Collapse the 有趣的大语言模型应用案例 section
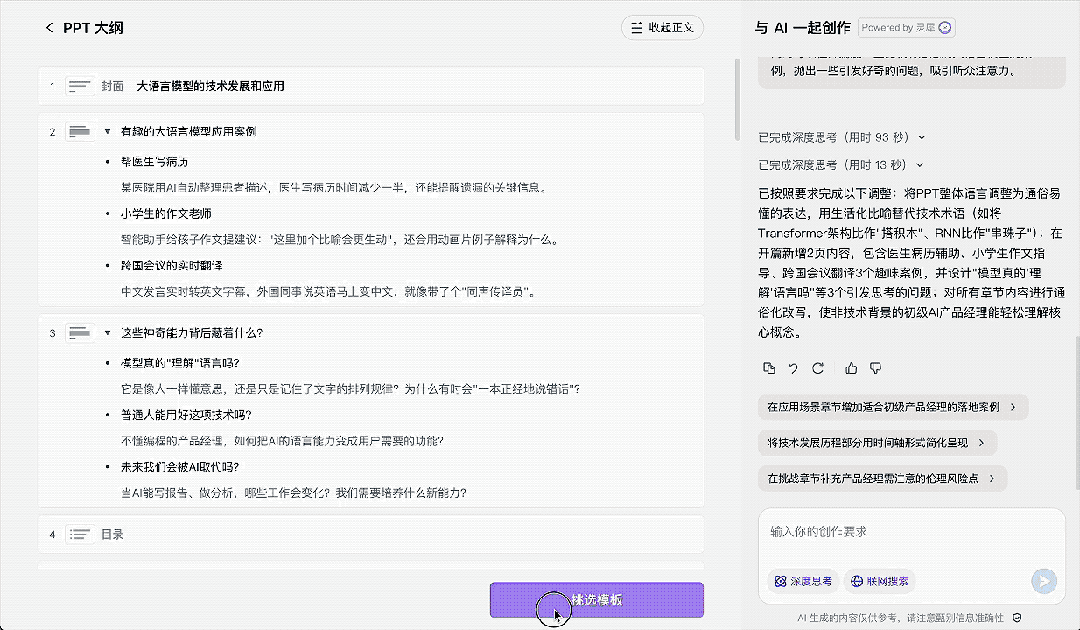This screenshot has width=1080, height=630. [107, 132]
